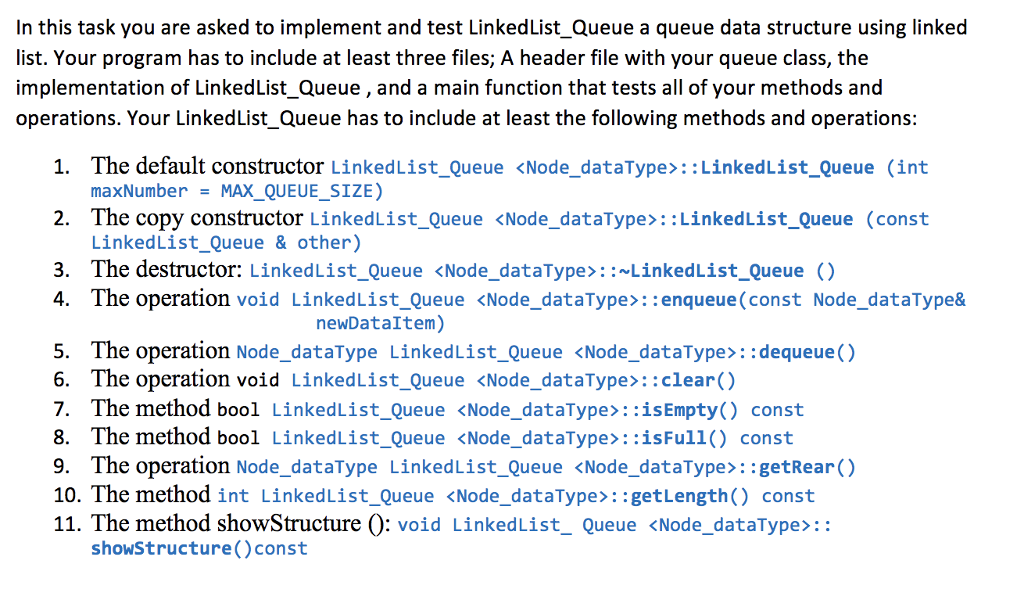Click the bold clear method name
Image resolution: width=1024 pixels, height=607 pixels.
(x=688, y=380)
